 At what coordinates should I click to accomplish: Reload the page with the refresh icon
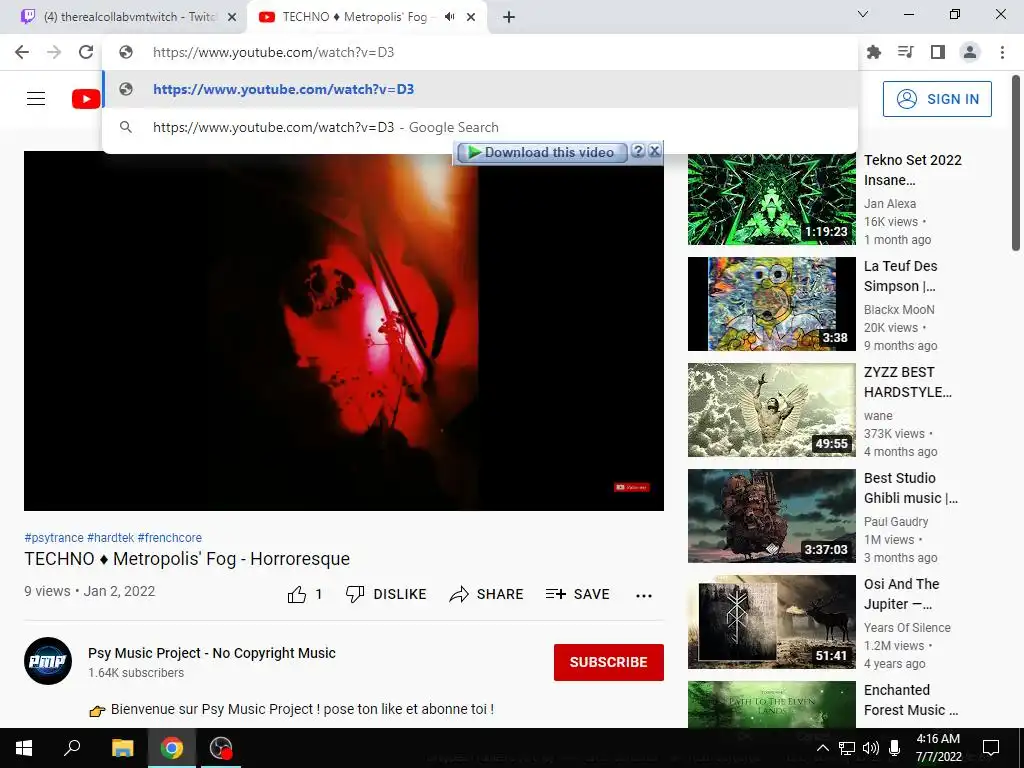(86, 52)
